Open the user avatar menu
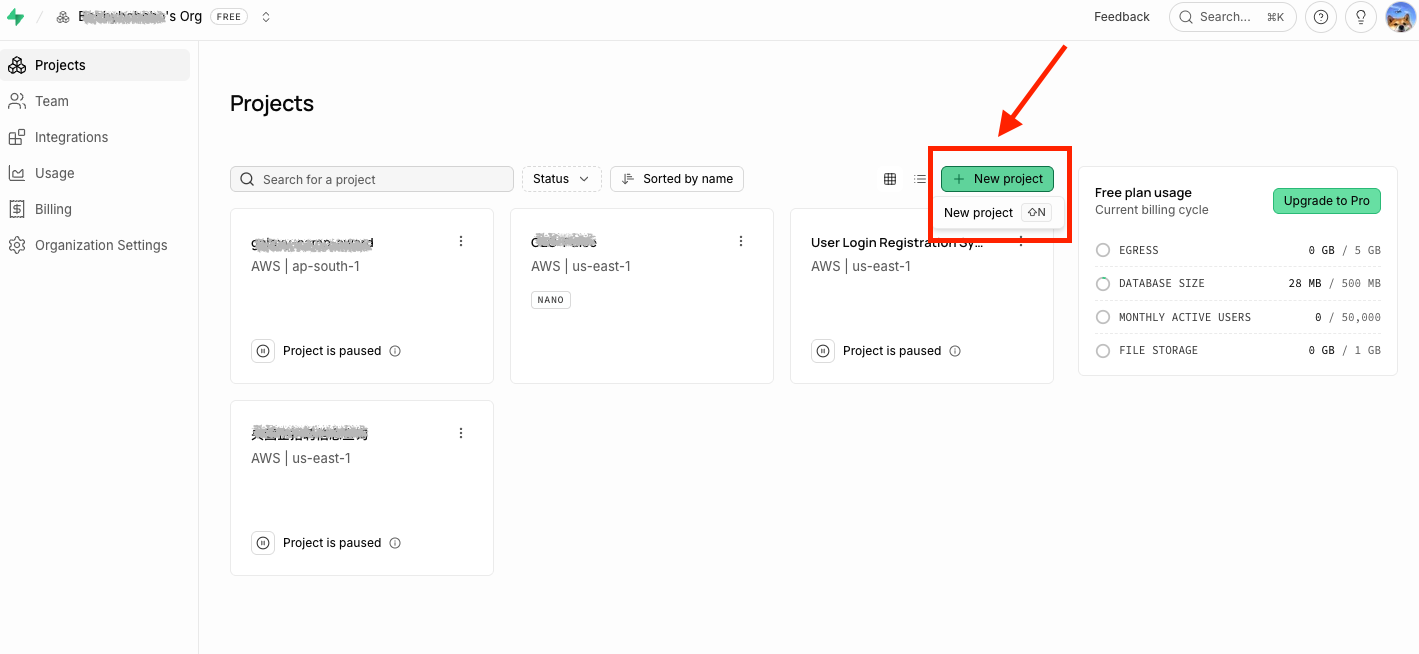The width and height of the screenshot is (1419, 654). [x=1400, y=17]
